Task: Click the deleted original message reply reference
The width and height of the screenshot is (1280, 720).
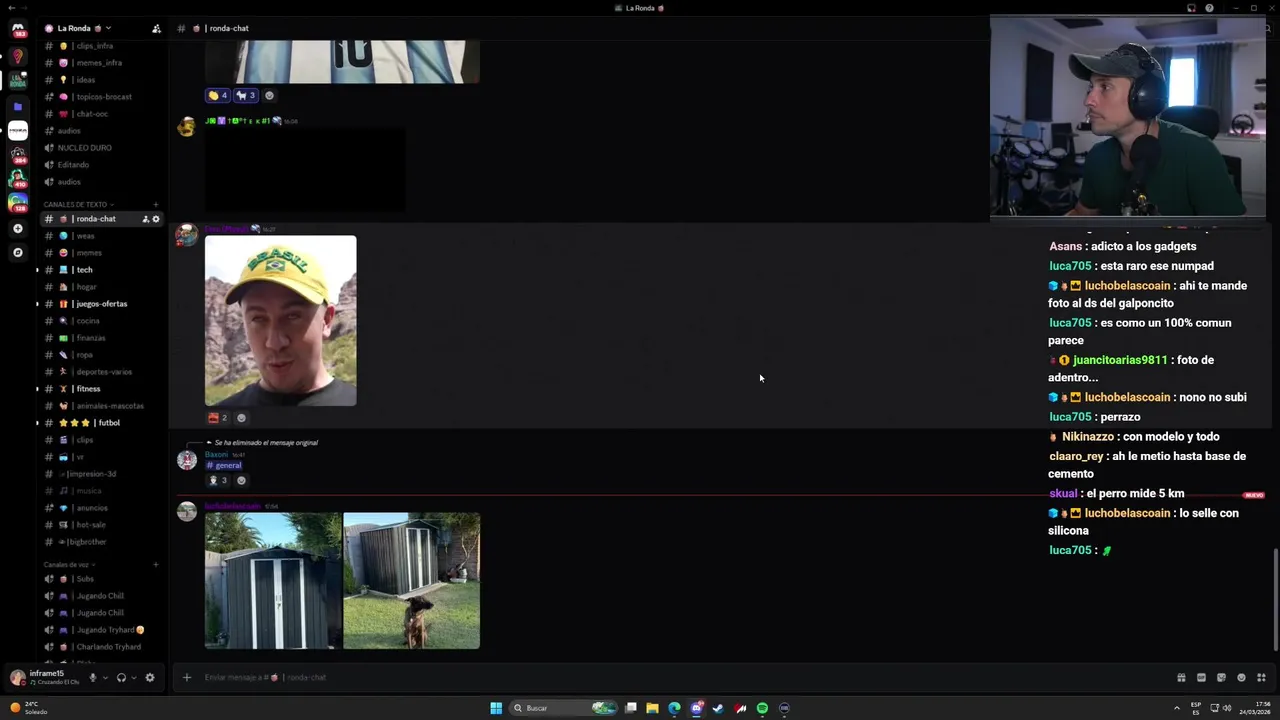Action: (x=266, y=443)
